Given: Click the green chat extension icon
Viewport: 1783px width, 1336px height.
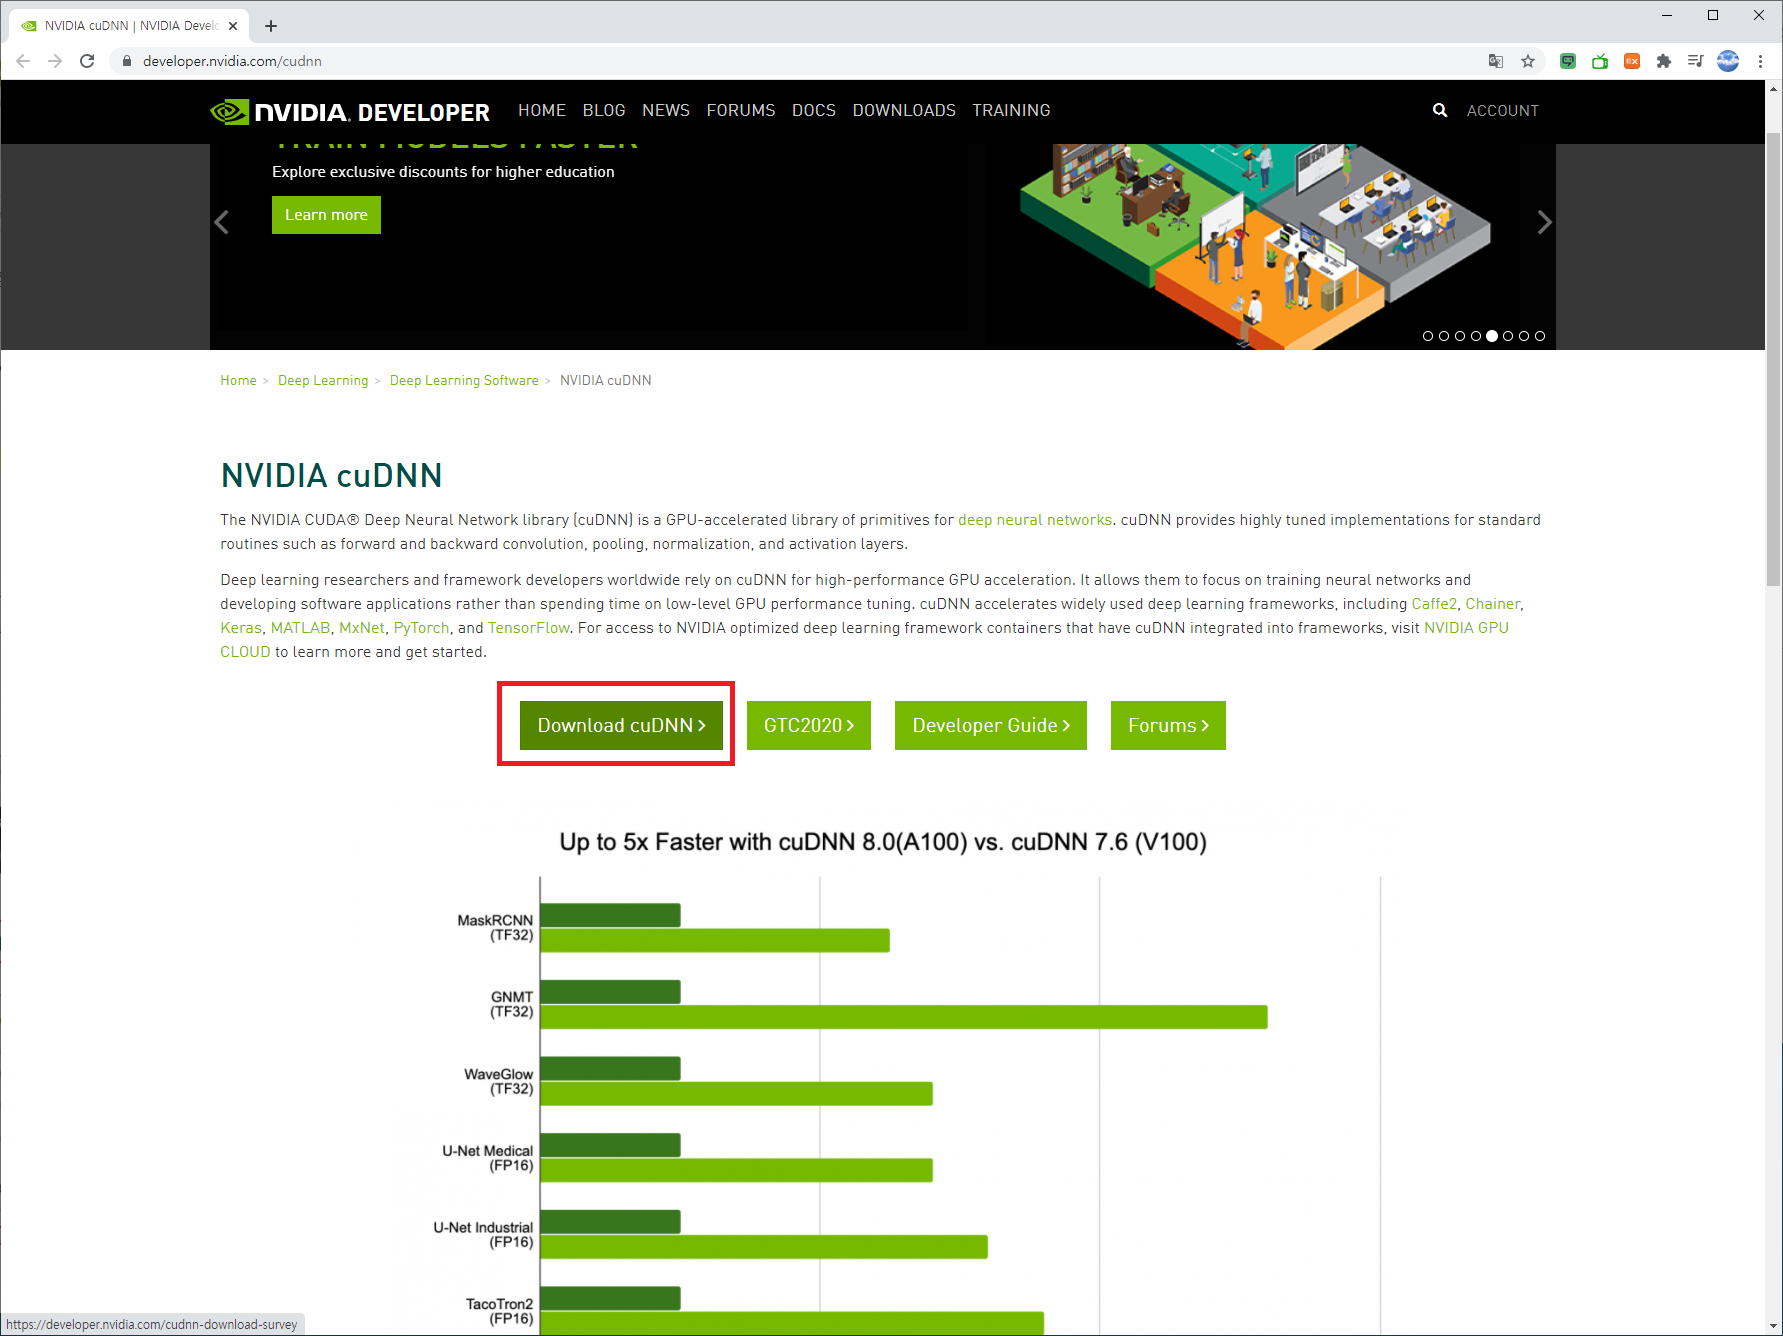Looking at the screenshot, I should point(1568,61).
